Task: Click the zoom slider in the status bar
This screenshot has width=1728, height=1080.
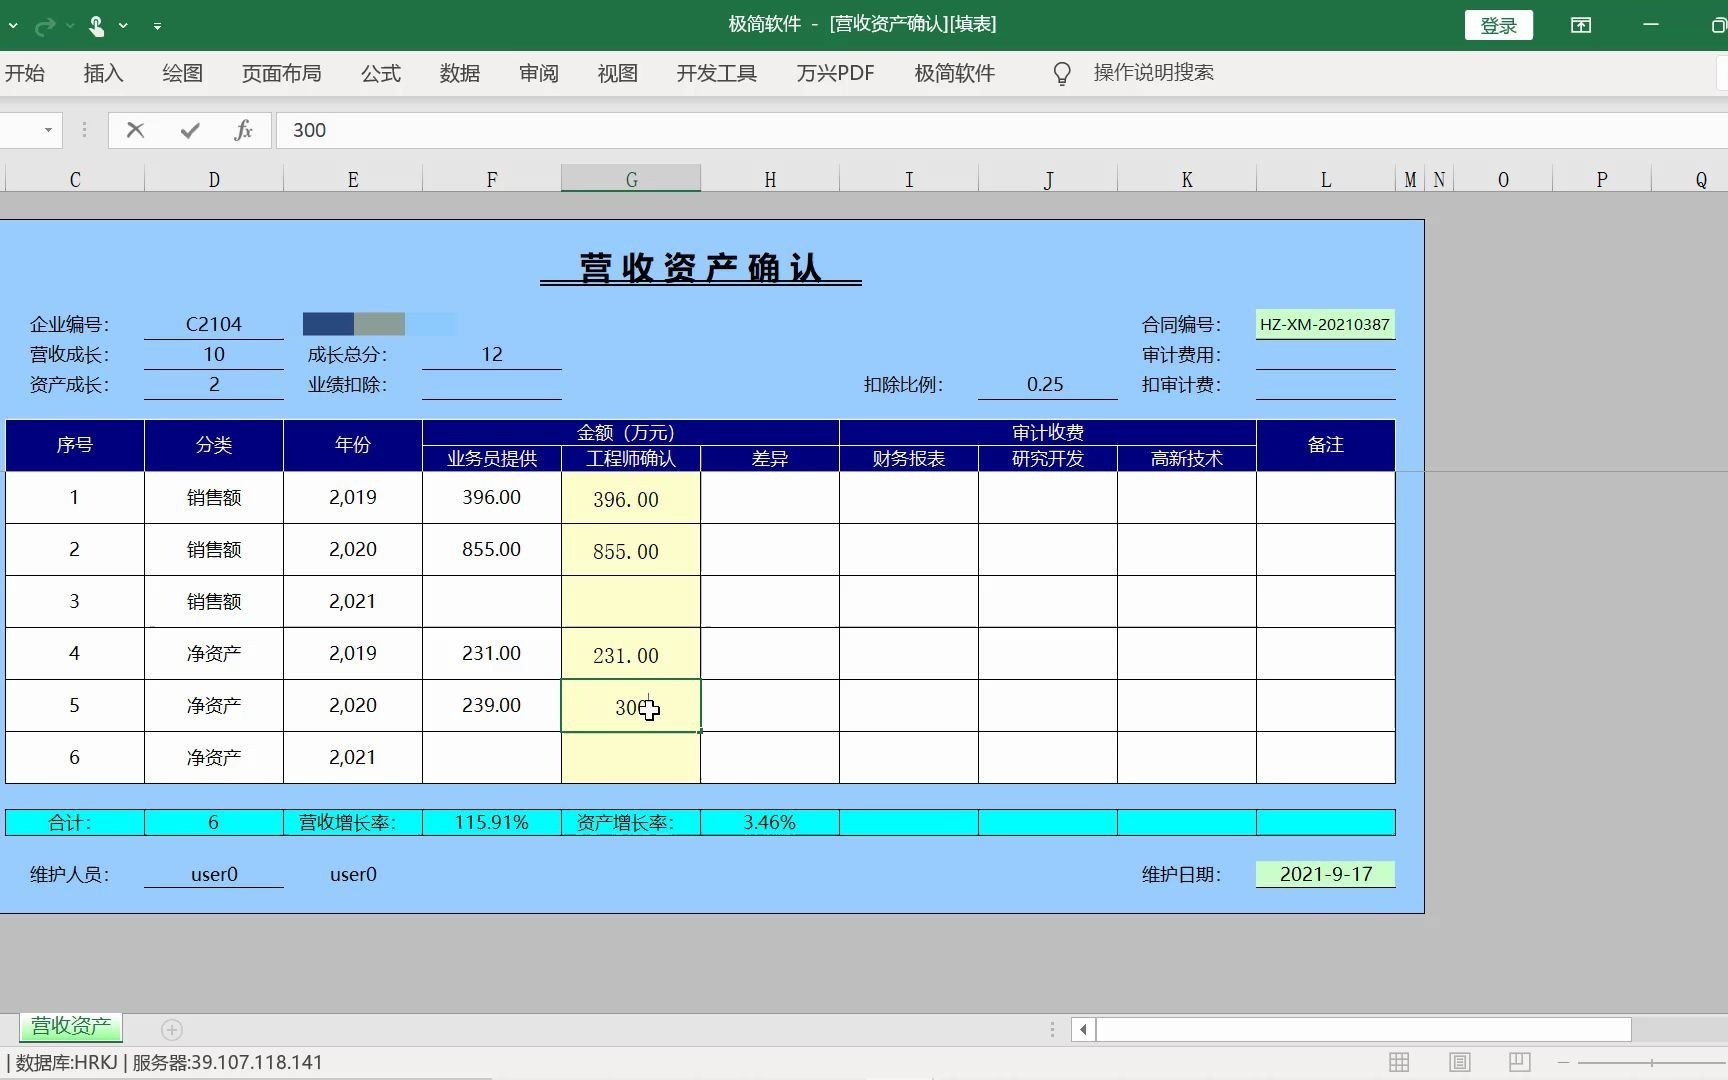Action: click(1652, 1062)
